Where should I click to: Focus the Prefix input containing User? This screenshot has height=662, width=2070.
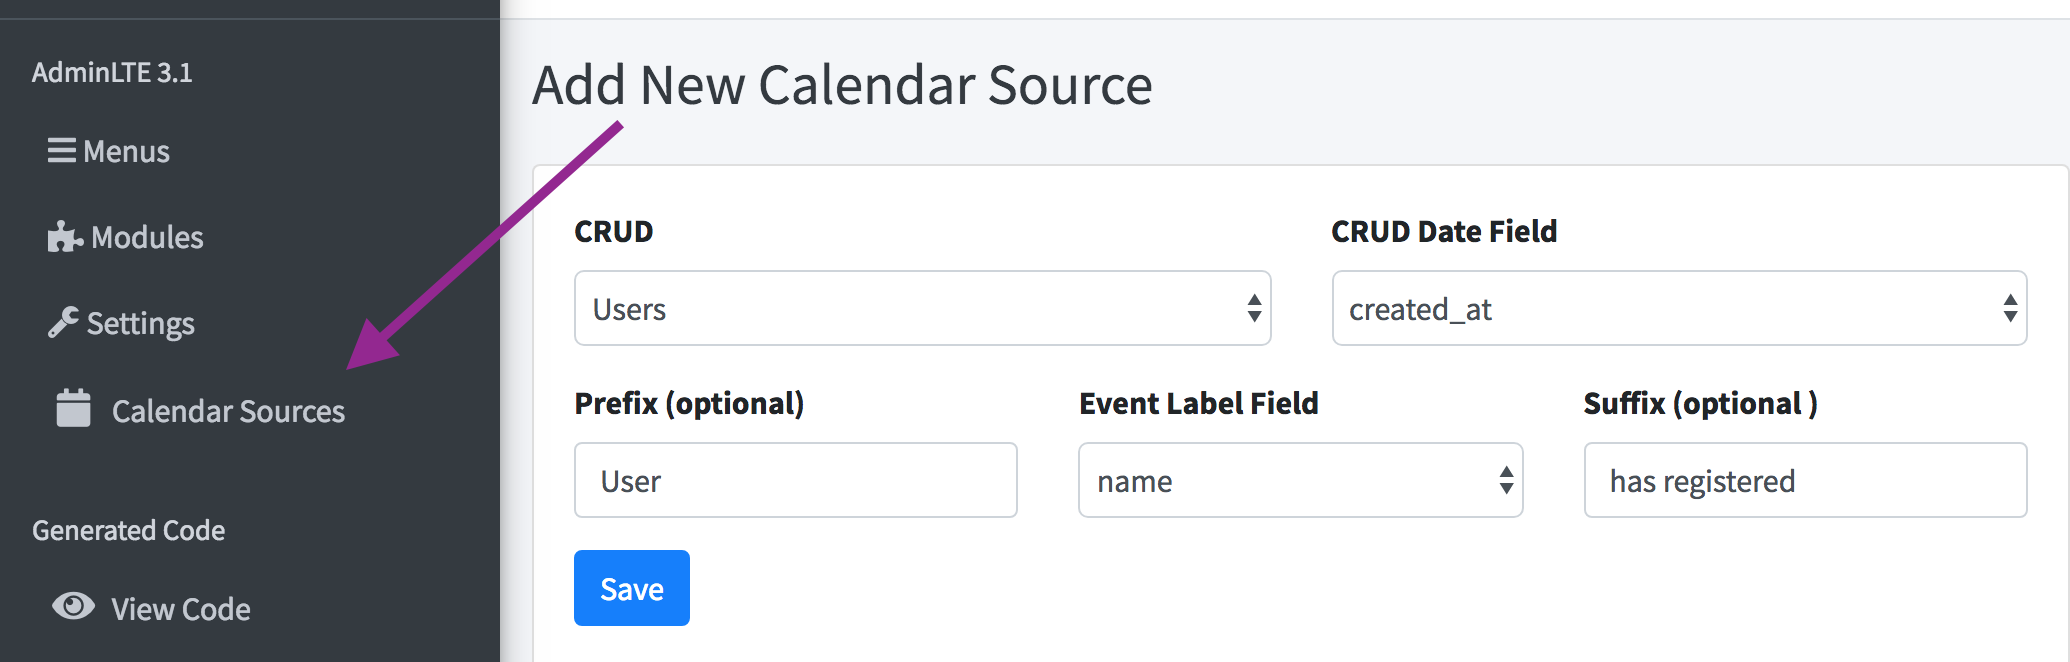pos(795,481)
